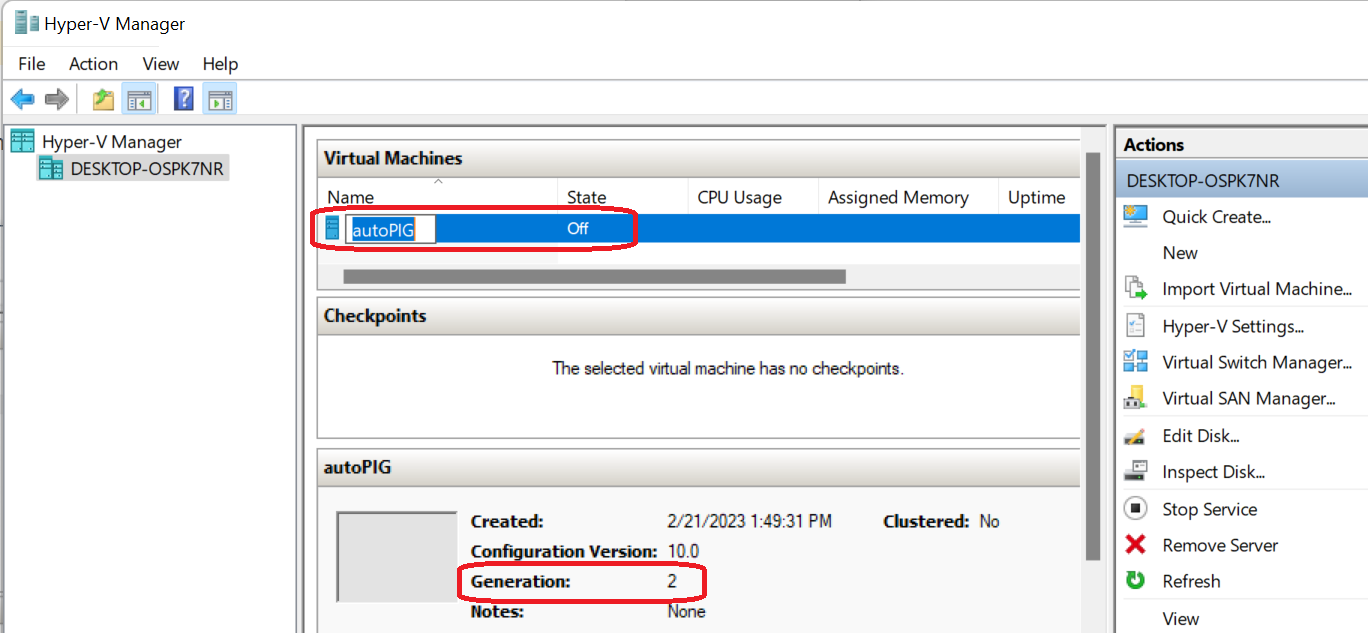Click the Virtual Switch Manager icon
The image size is (1368, 633).
(1135, 362)
